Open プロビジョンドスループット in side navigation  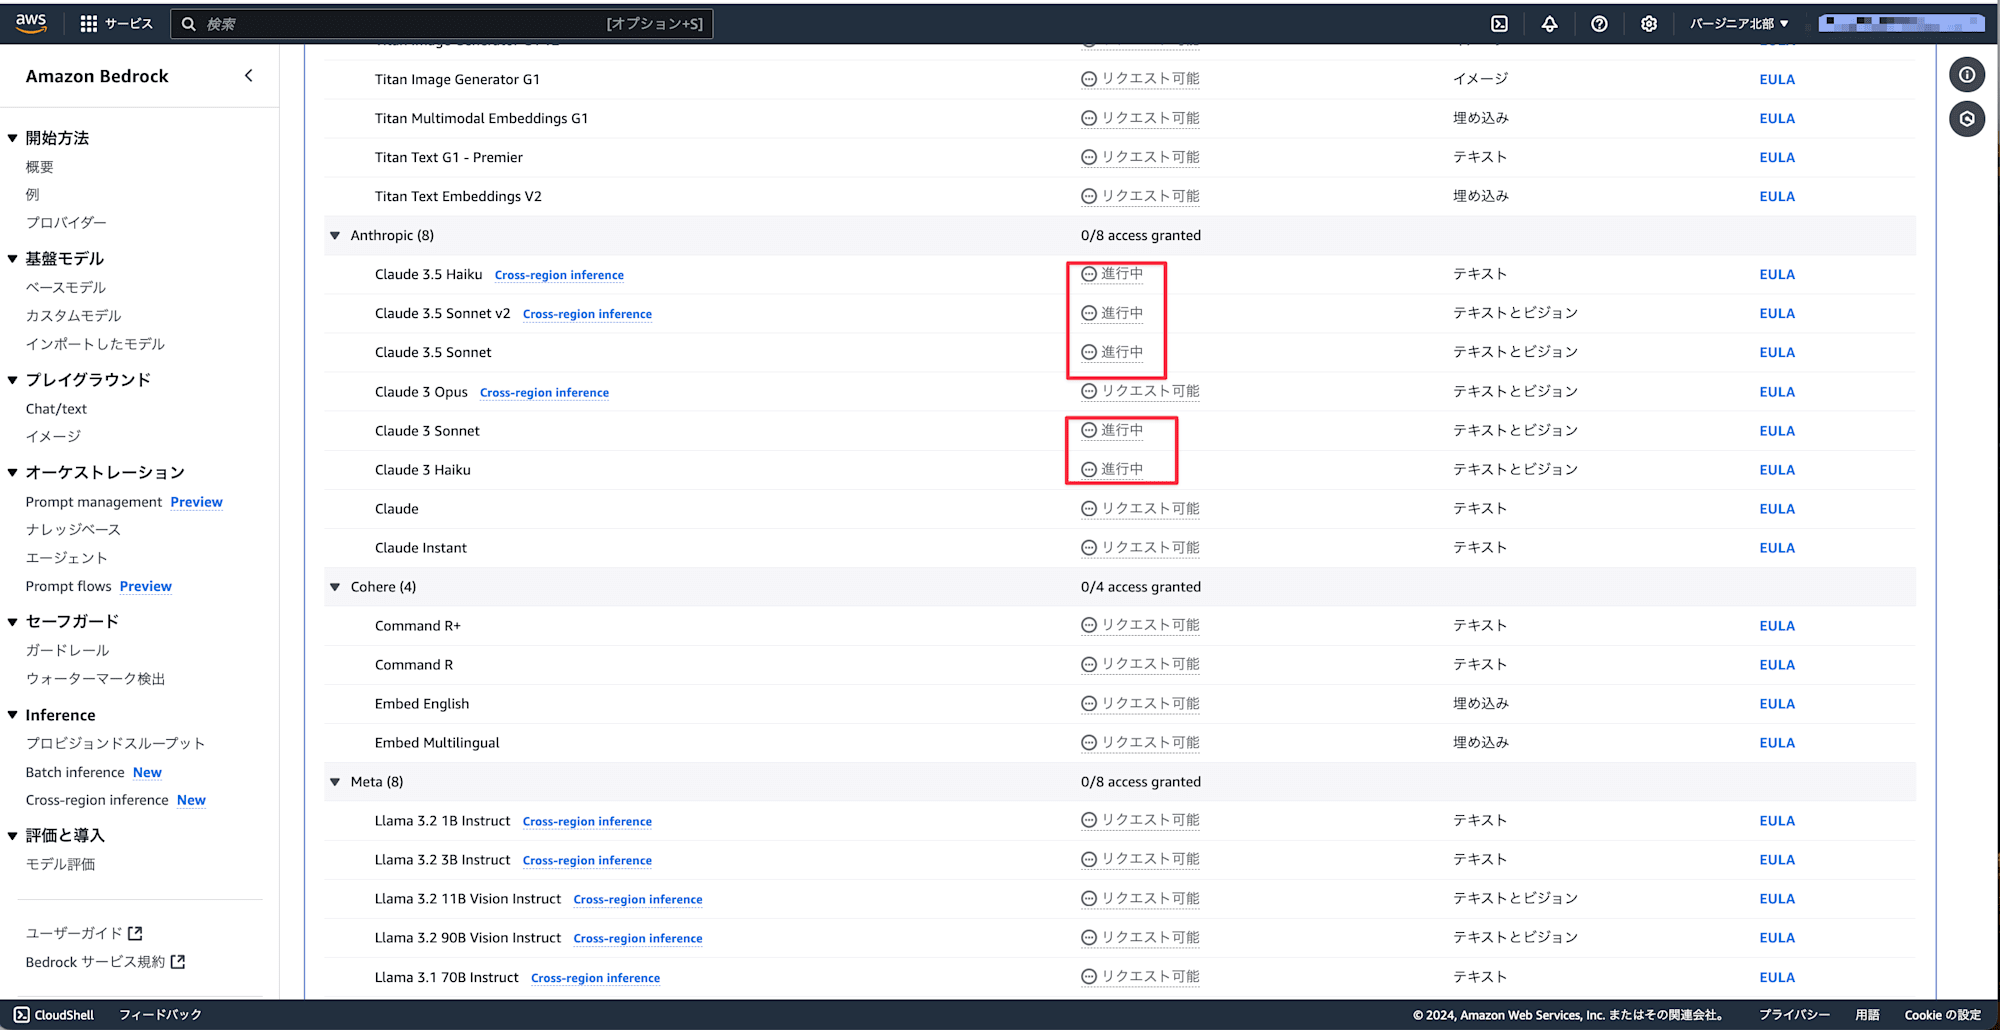coord(115,743)
